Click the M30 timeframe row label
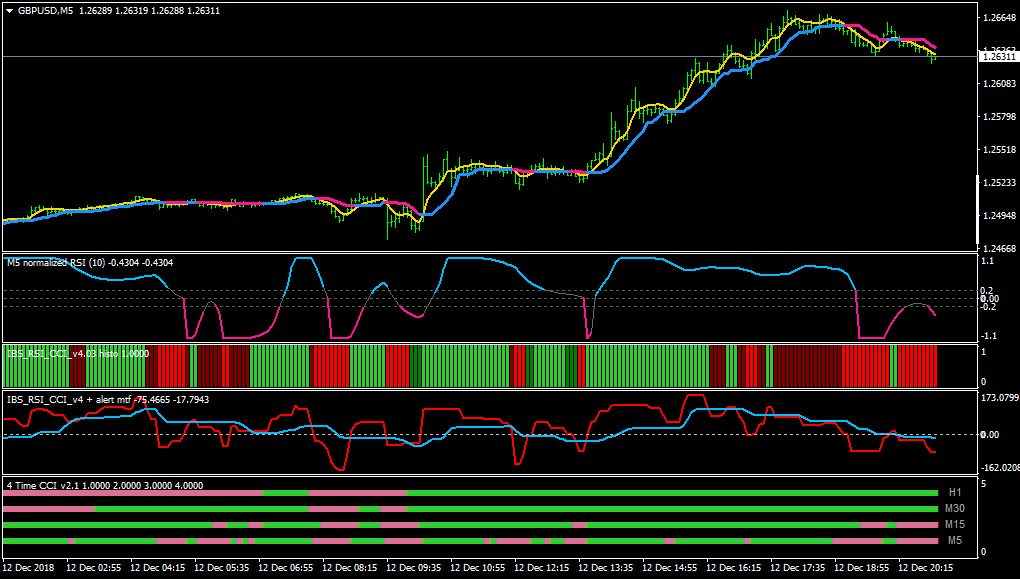The height and width of the screenshot is (579, 1020). (x=954, y=508)
